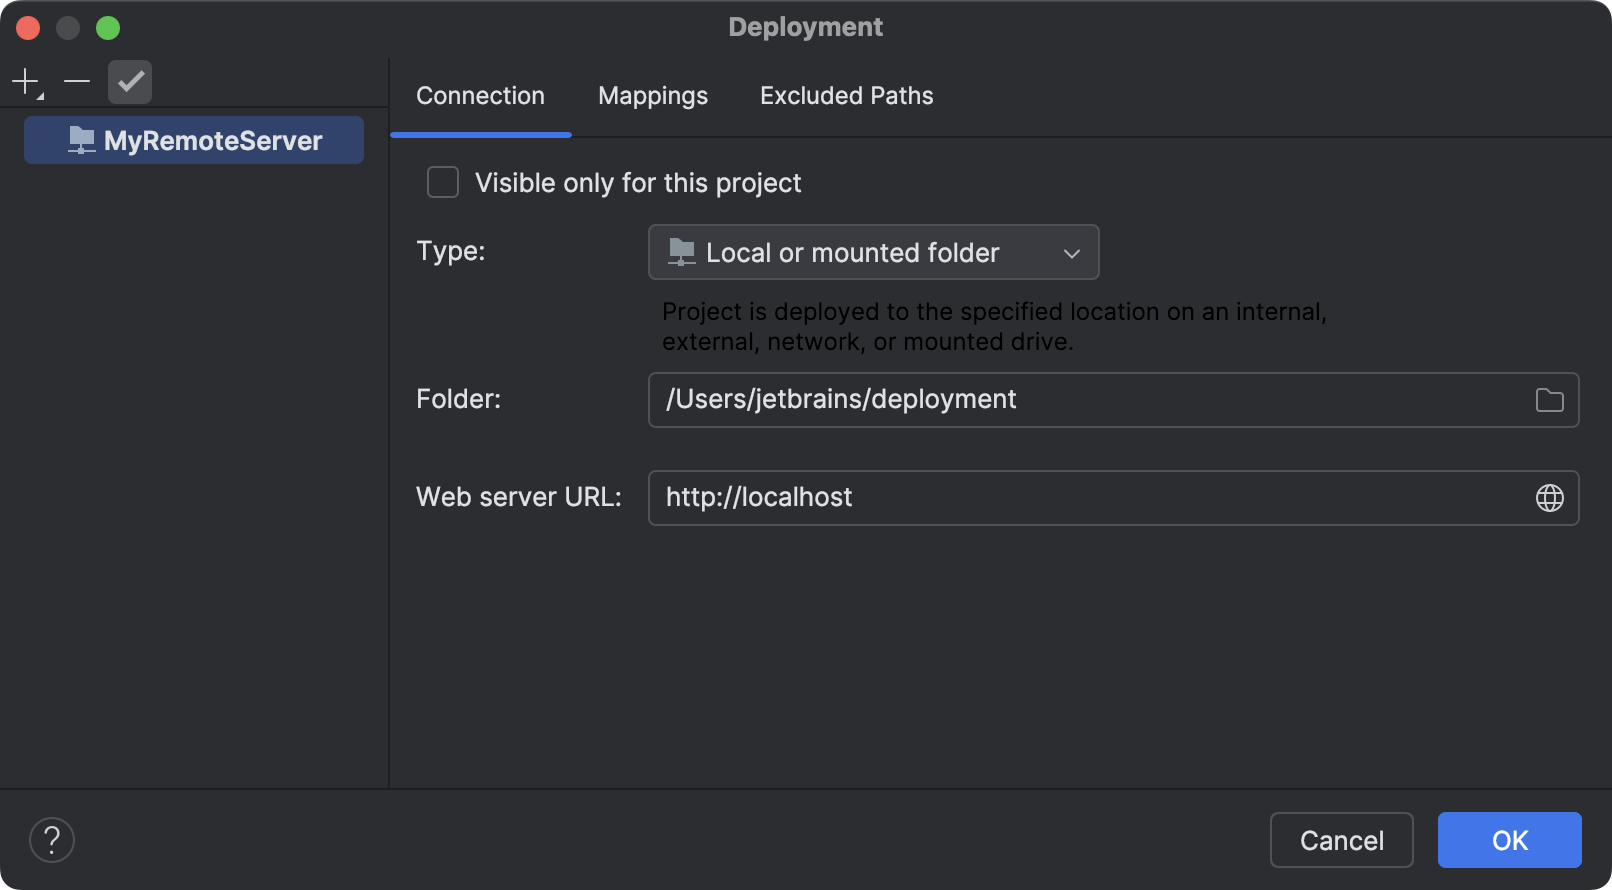Enable Visible only for this project
This screenshot has width=1612, height=890.
pyautogui.click(x=443, y=183)
